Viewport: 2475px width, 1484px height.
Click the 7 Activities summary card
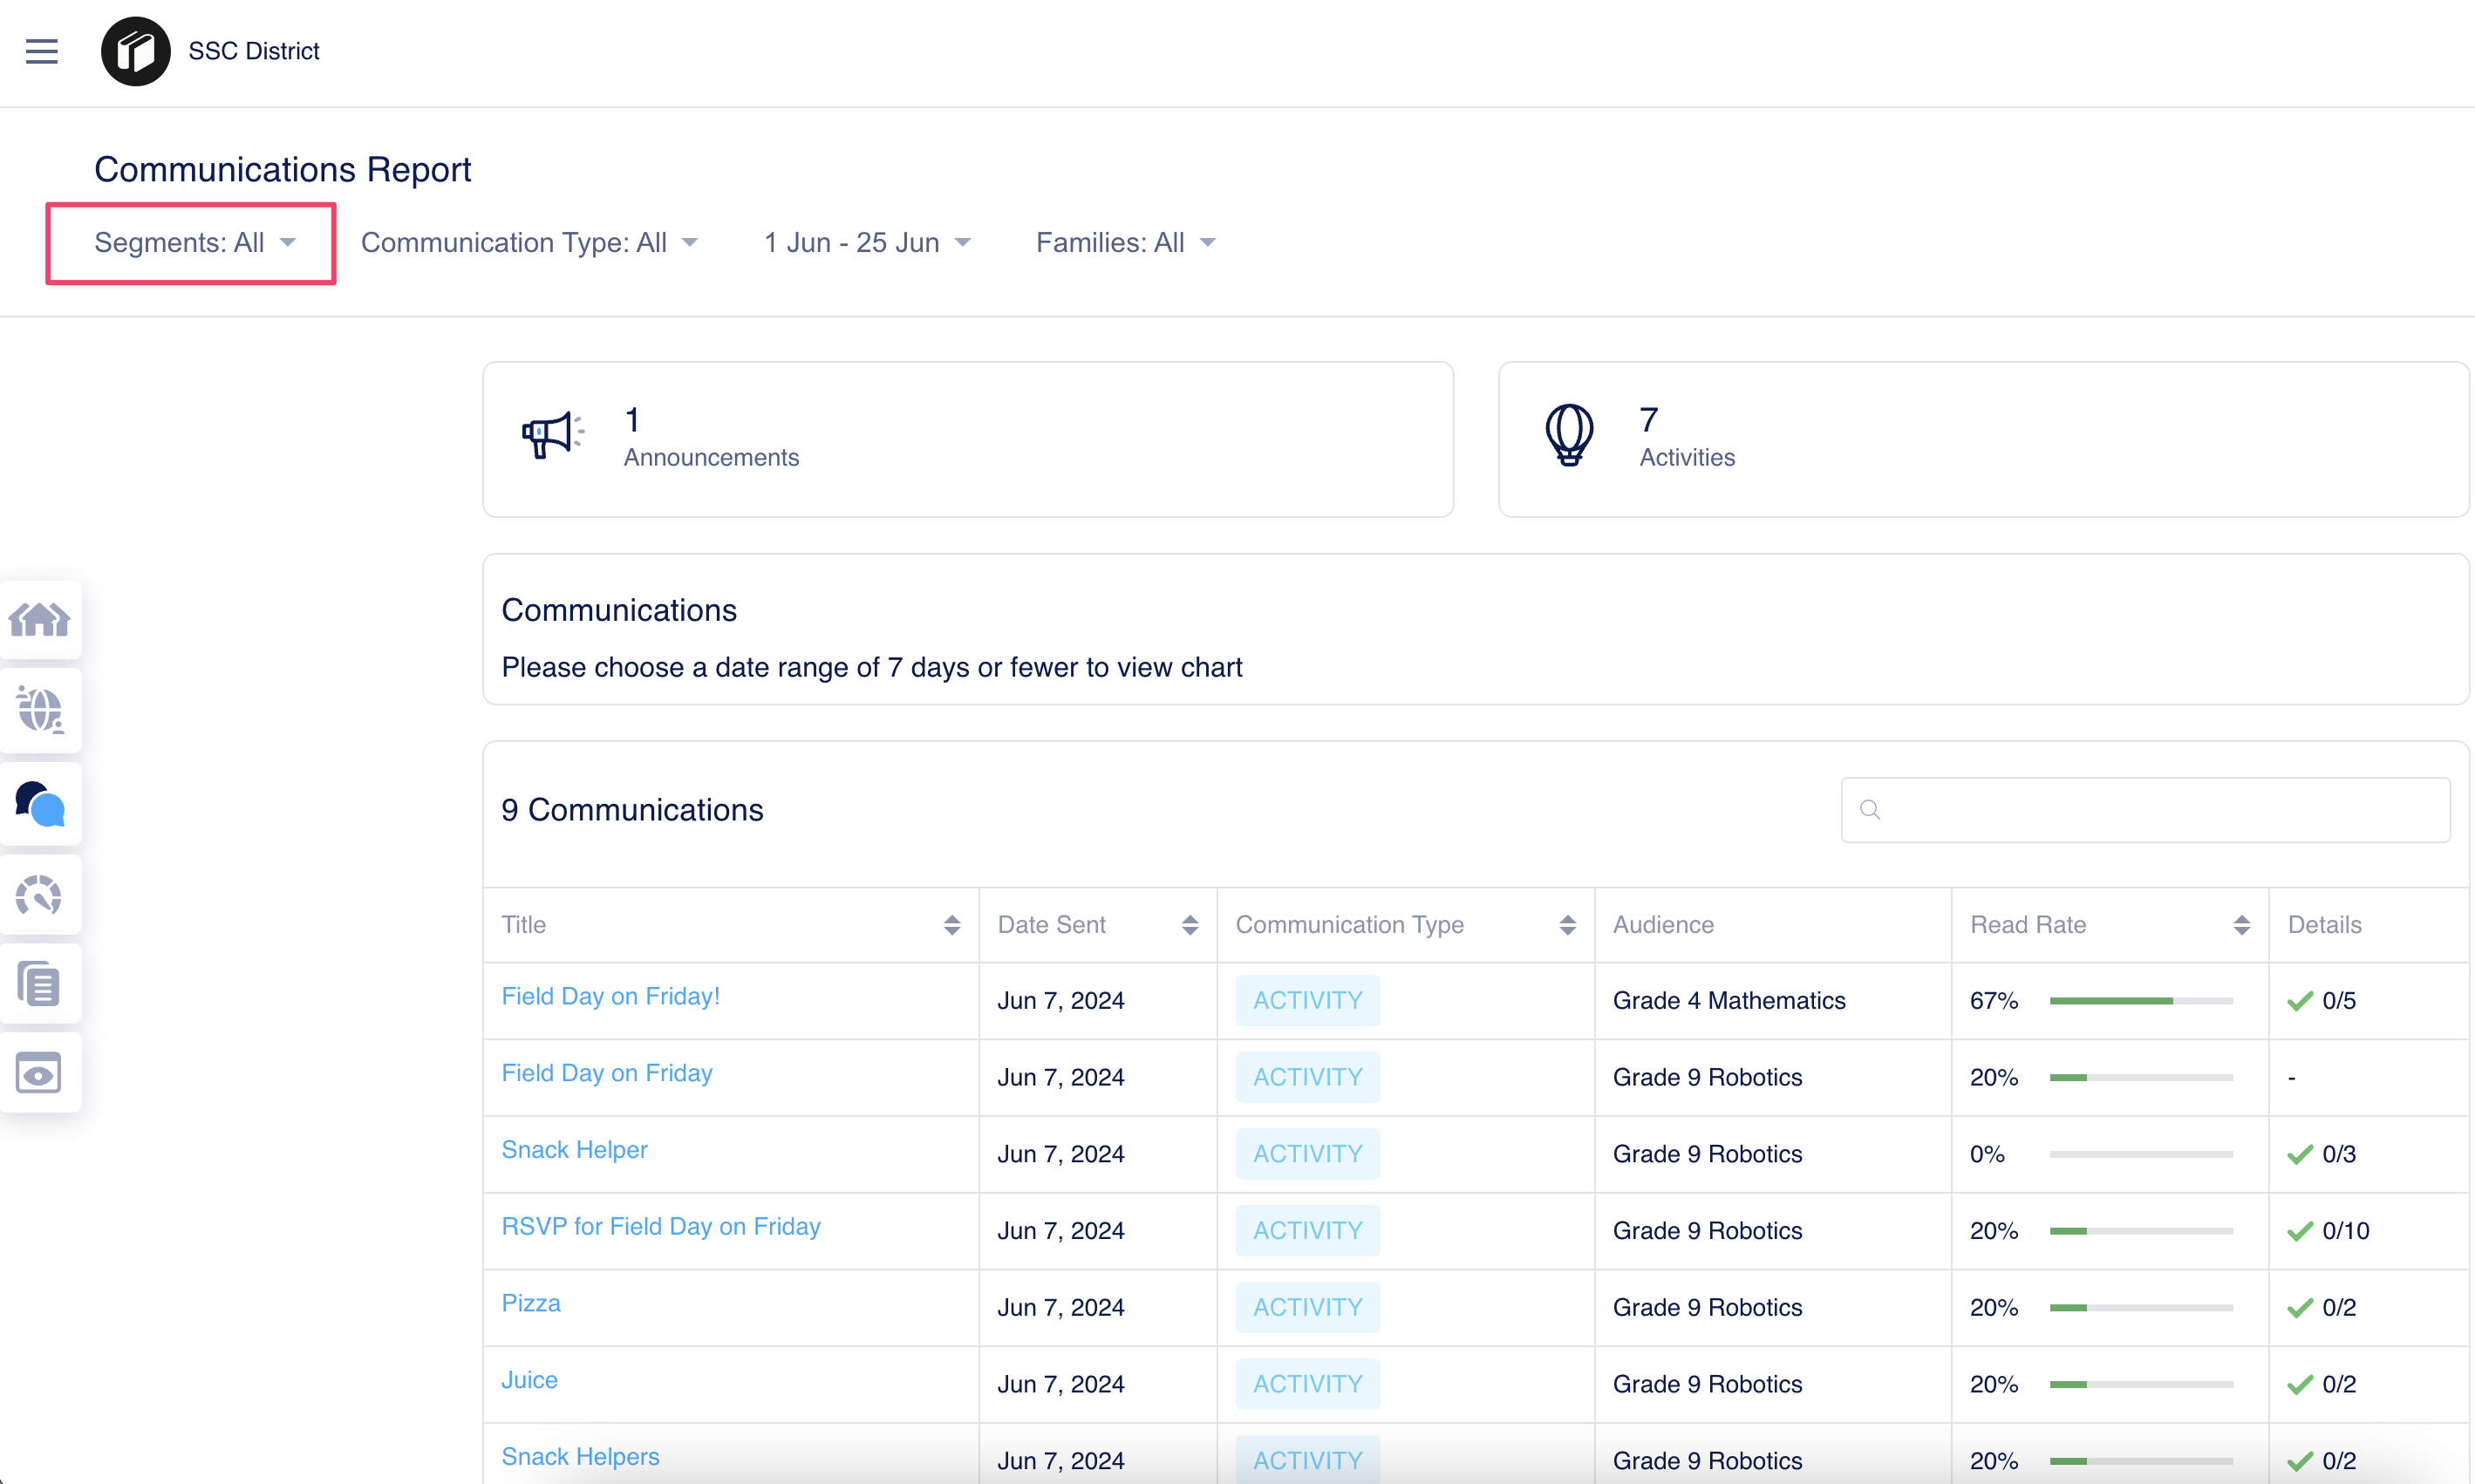pos(1983,439)
